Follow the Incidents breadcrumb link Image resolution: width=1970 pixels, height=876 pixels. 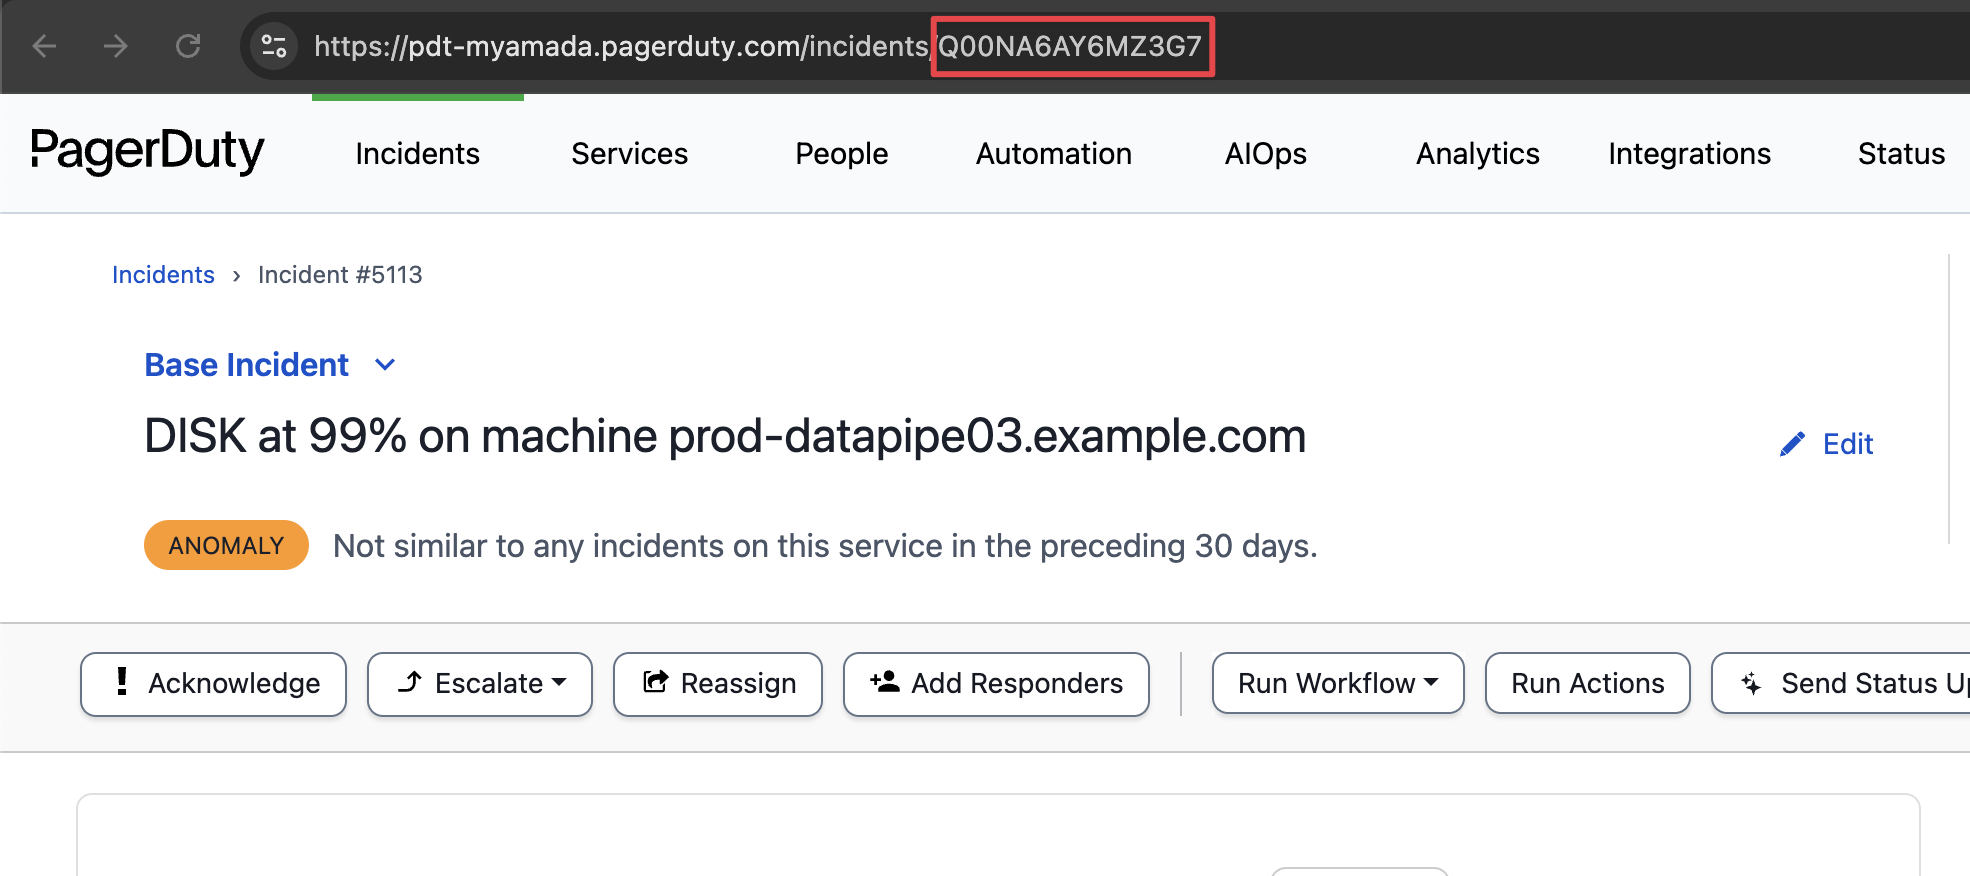pyautogui.click(x=163, y=275)
